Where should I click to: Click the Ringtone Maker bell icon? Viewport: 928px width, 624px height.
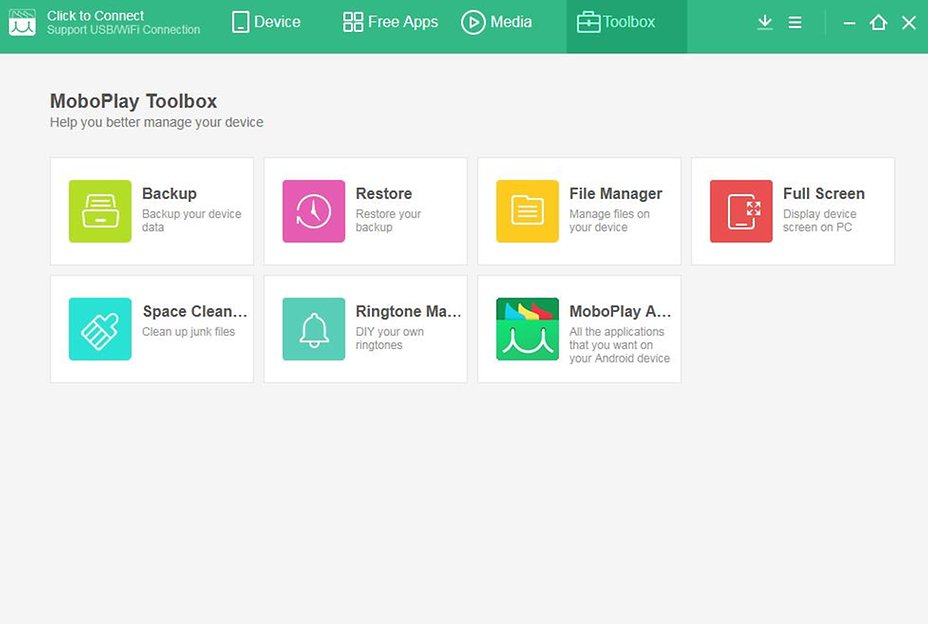(314, 329)
